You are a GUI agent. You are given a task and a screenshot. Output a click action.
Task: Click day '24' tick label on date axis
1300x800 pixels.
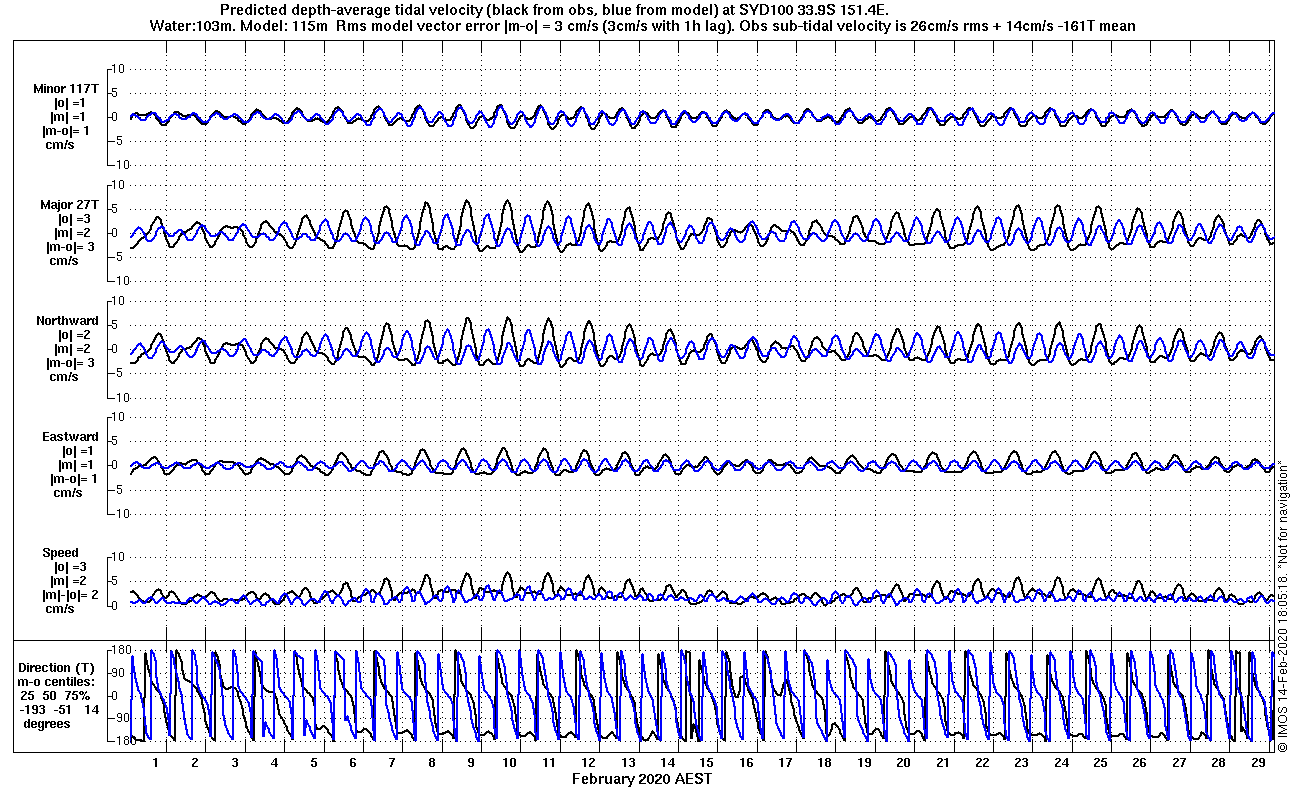pos(1060,762)
